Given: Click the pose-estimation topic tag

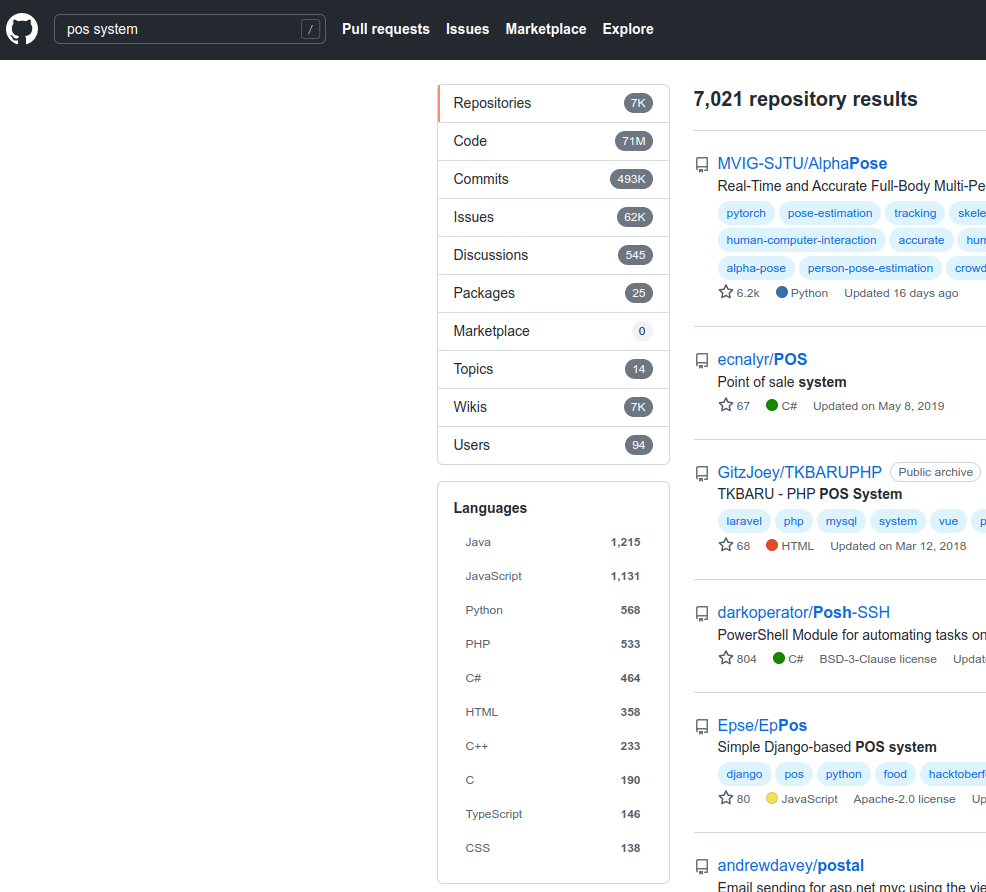Looking at the screenshot, I should pyautogui.click(x=829, y=213).
